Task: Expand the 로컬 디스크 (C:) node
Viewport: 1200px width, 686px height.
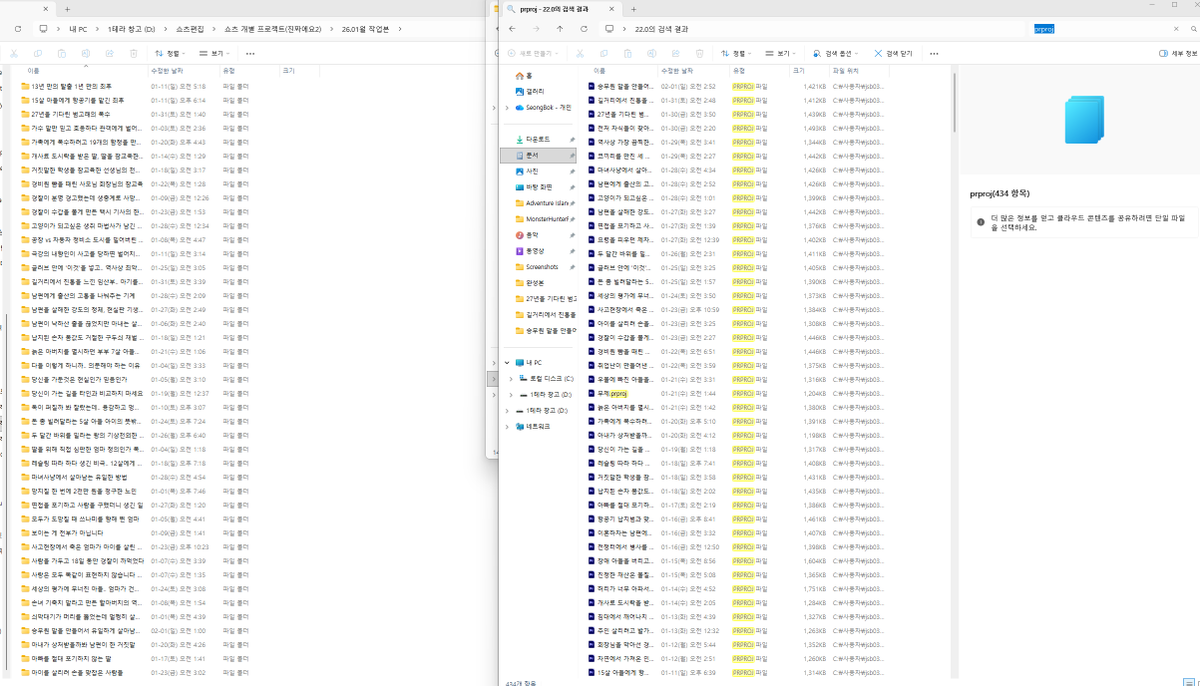Action: 511,379
